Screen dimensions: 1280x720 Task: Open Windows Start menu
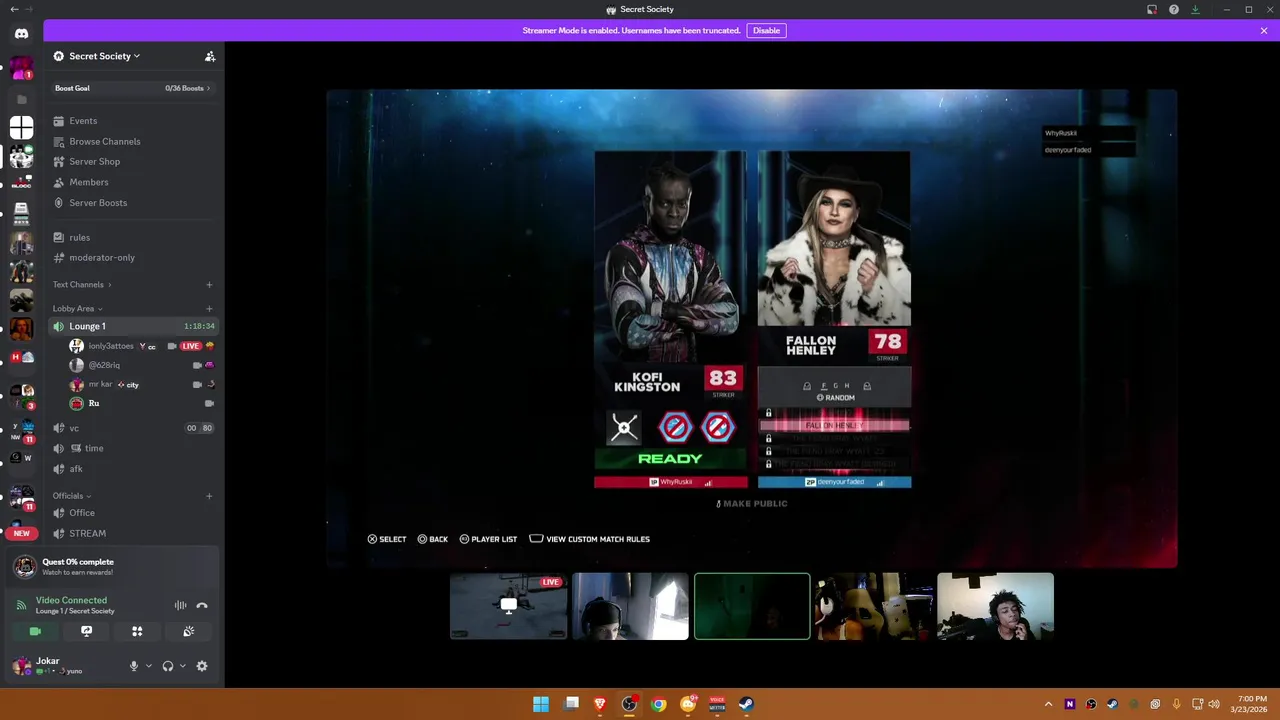point(541,704)
